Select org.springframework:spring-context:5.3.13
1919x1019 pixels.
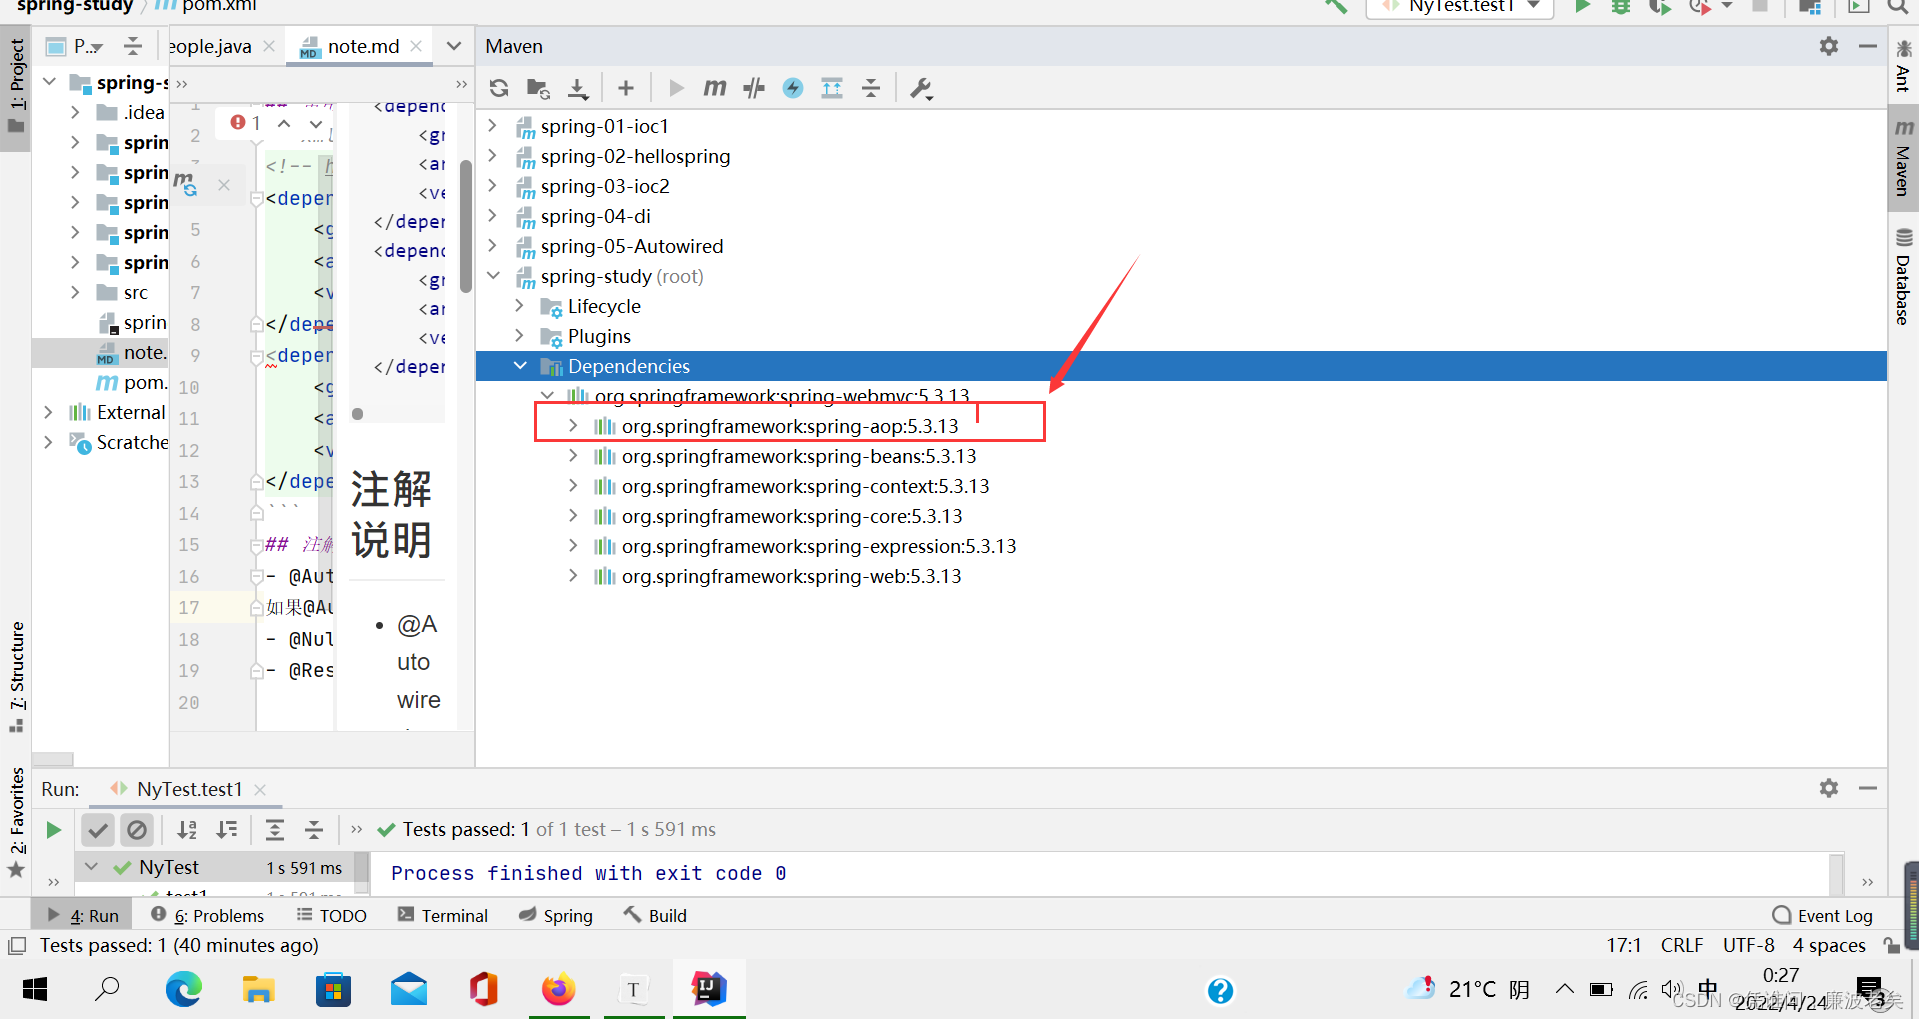[x=805, y=486]
